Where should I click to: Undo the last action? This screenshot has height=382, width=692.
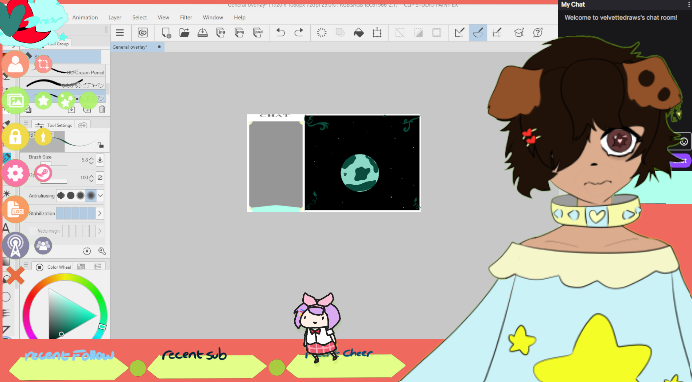pyautogui.click(x=280, y=33)
